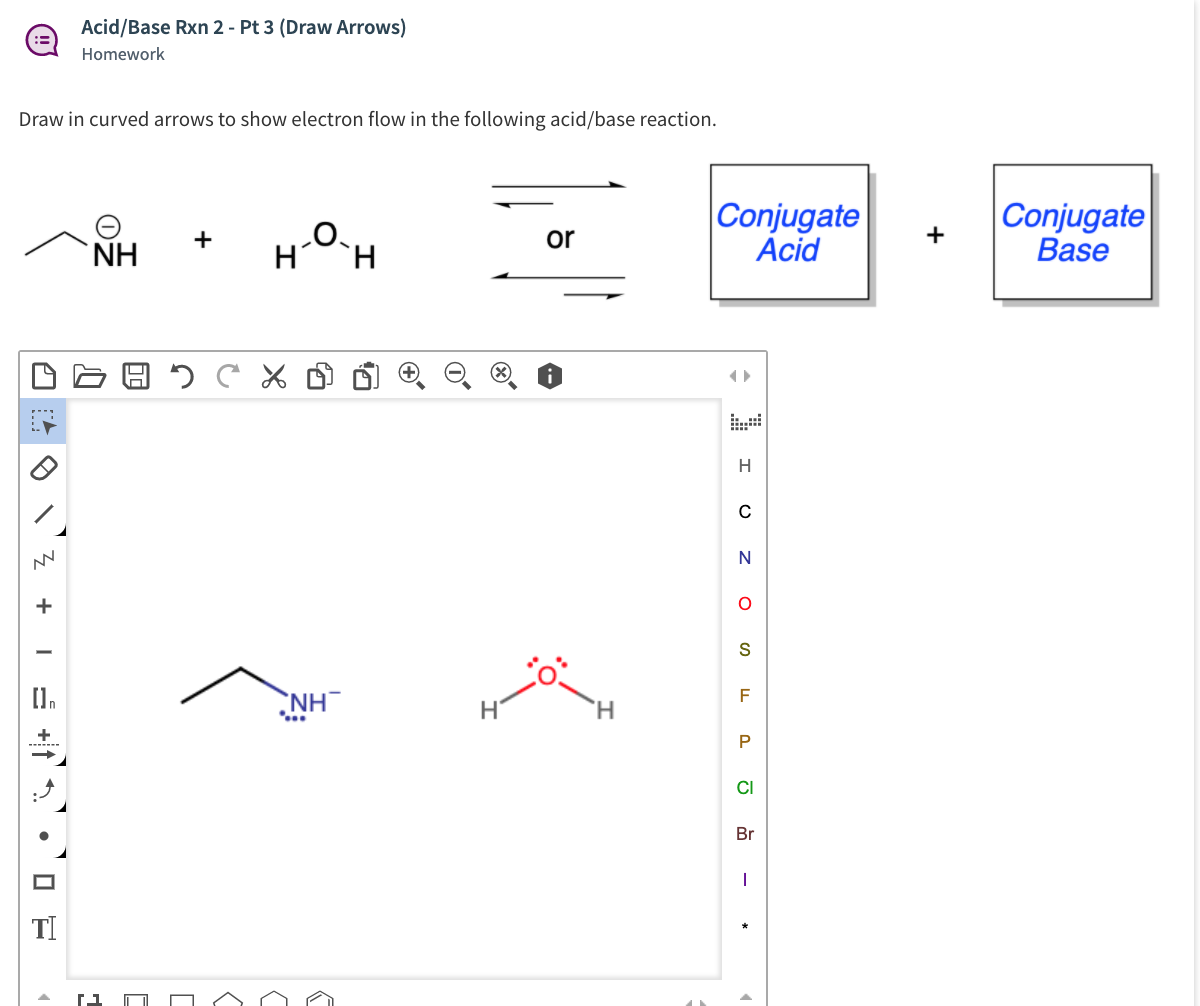This screenshot has width=1200, height=1006.
Task: Select the chain drawing tool
Action: (x=44, y=560)
